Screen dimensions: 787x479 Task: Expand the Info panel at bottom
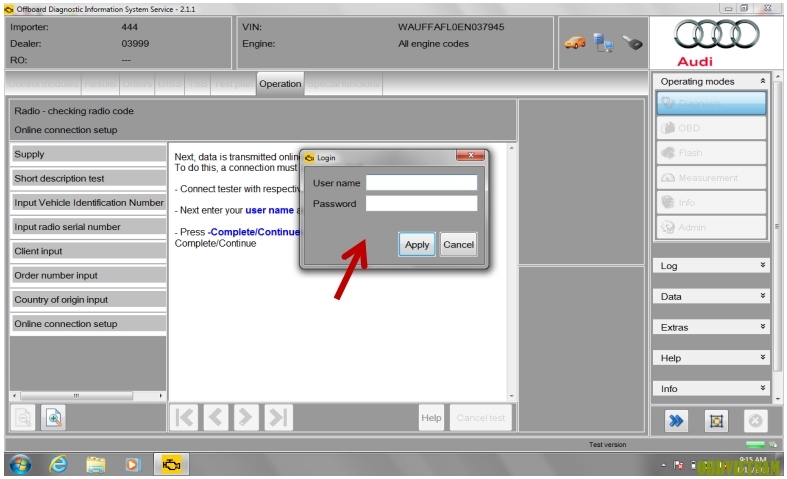coord(711,388)
